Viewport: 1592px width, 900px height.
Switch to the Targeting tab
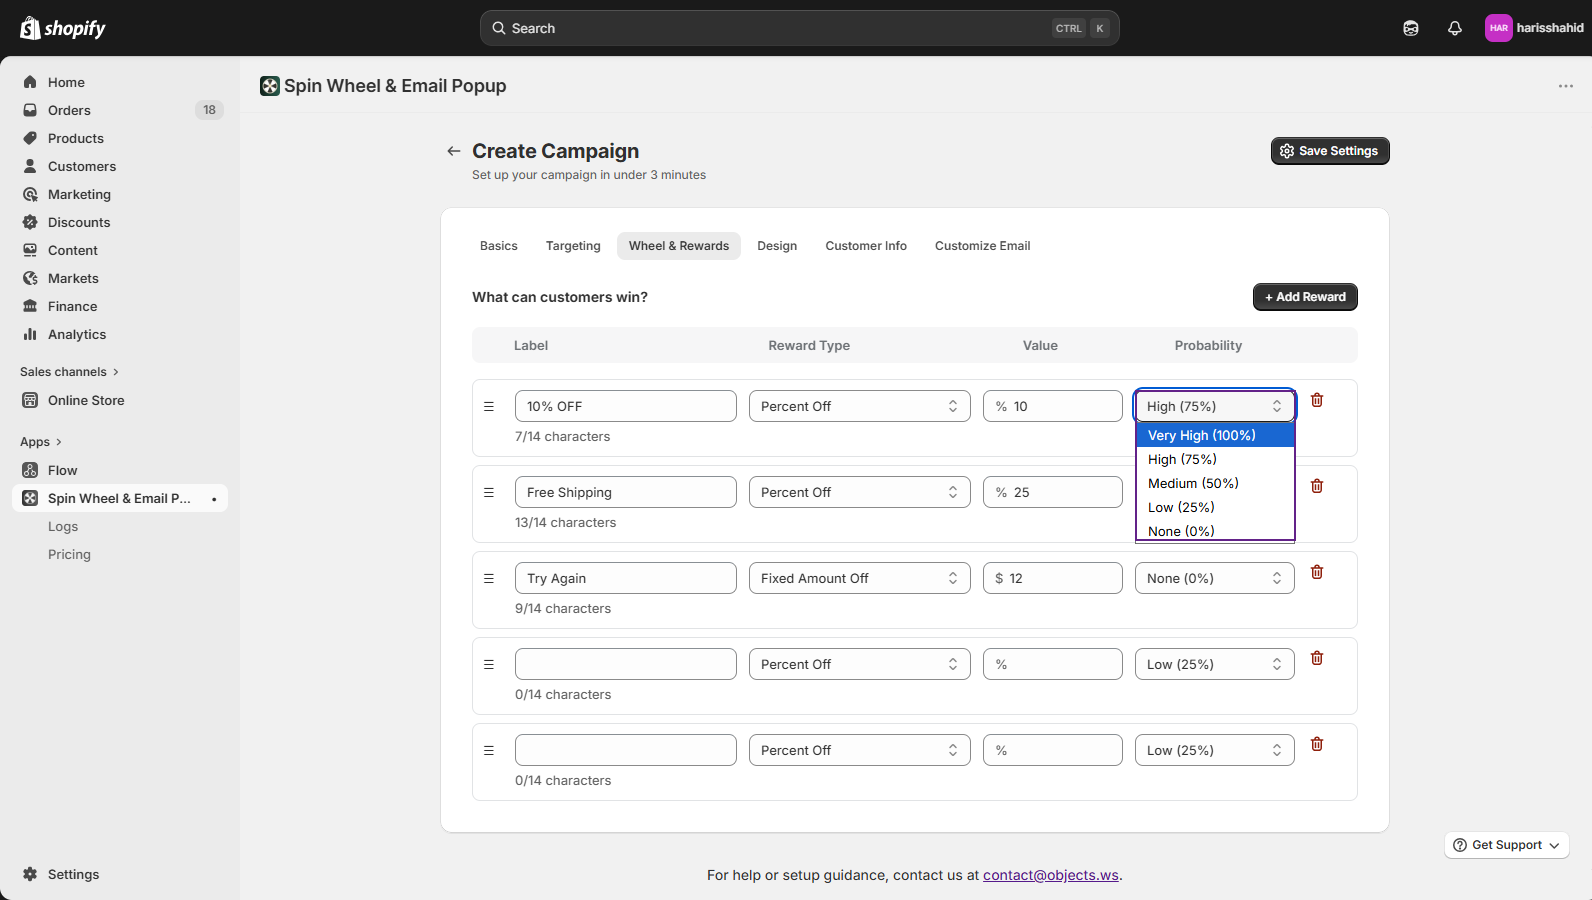(573, 246)
